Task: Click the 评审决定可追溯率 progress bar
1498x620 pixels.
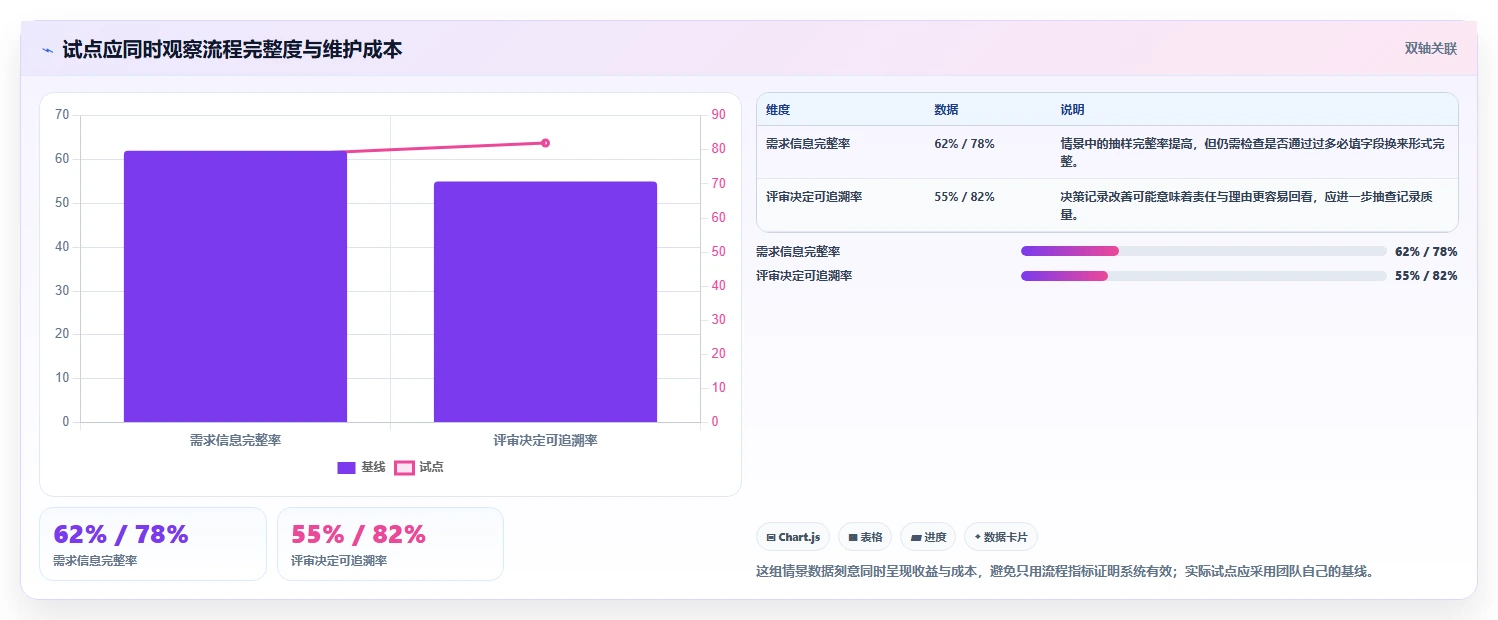Action: coord(1204,276)
